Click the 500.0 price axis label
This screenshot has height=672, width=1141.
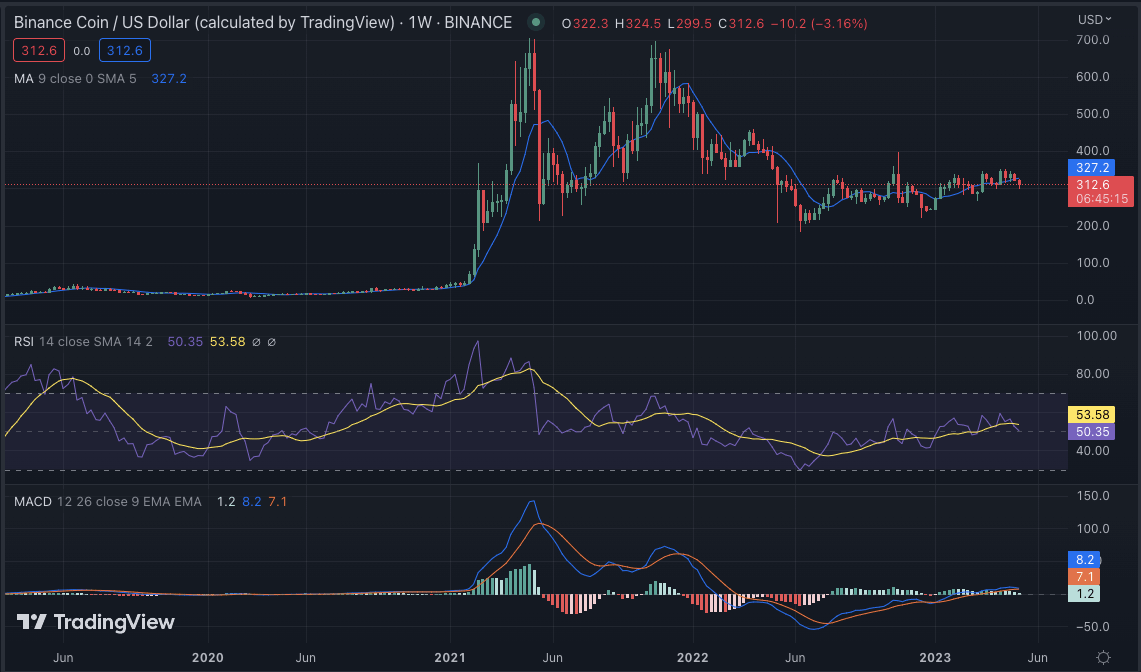tap(1093, 114)
